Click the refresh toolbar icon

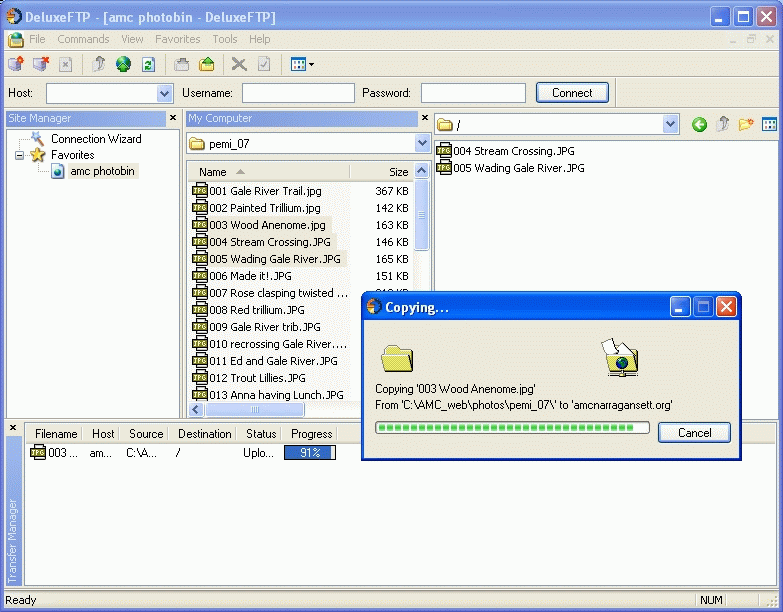(x=148, y=65)
